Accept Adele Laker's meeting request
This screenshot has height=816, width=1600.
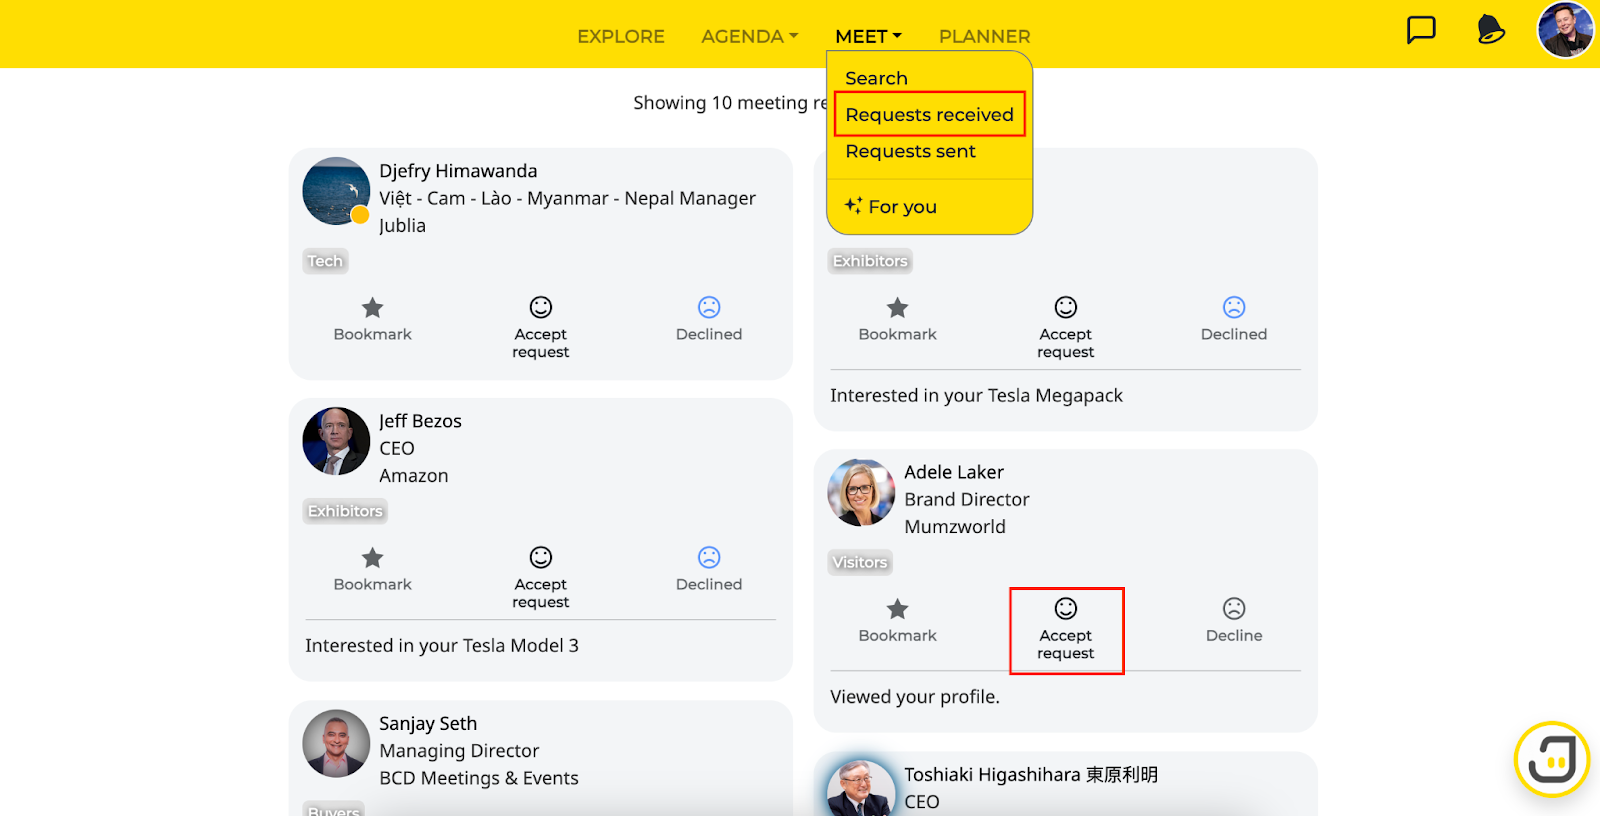pyautogui.click(x=1066, y=630)
